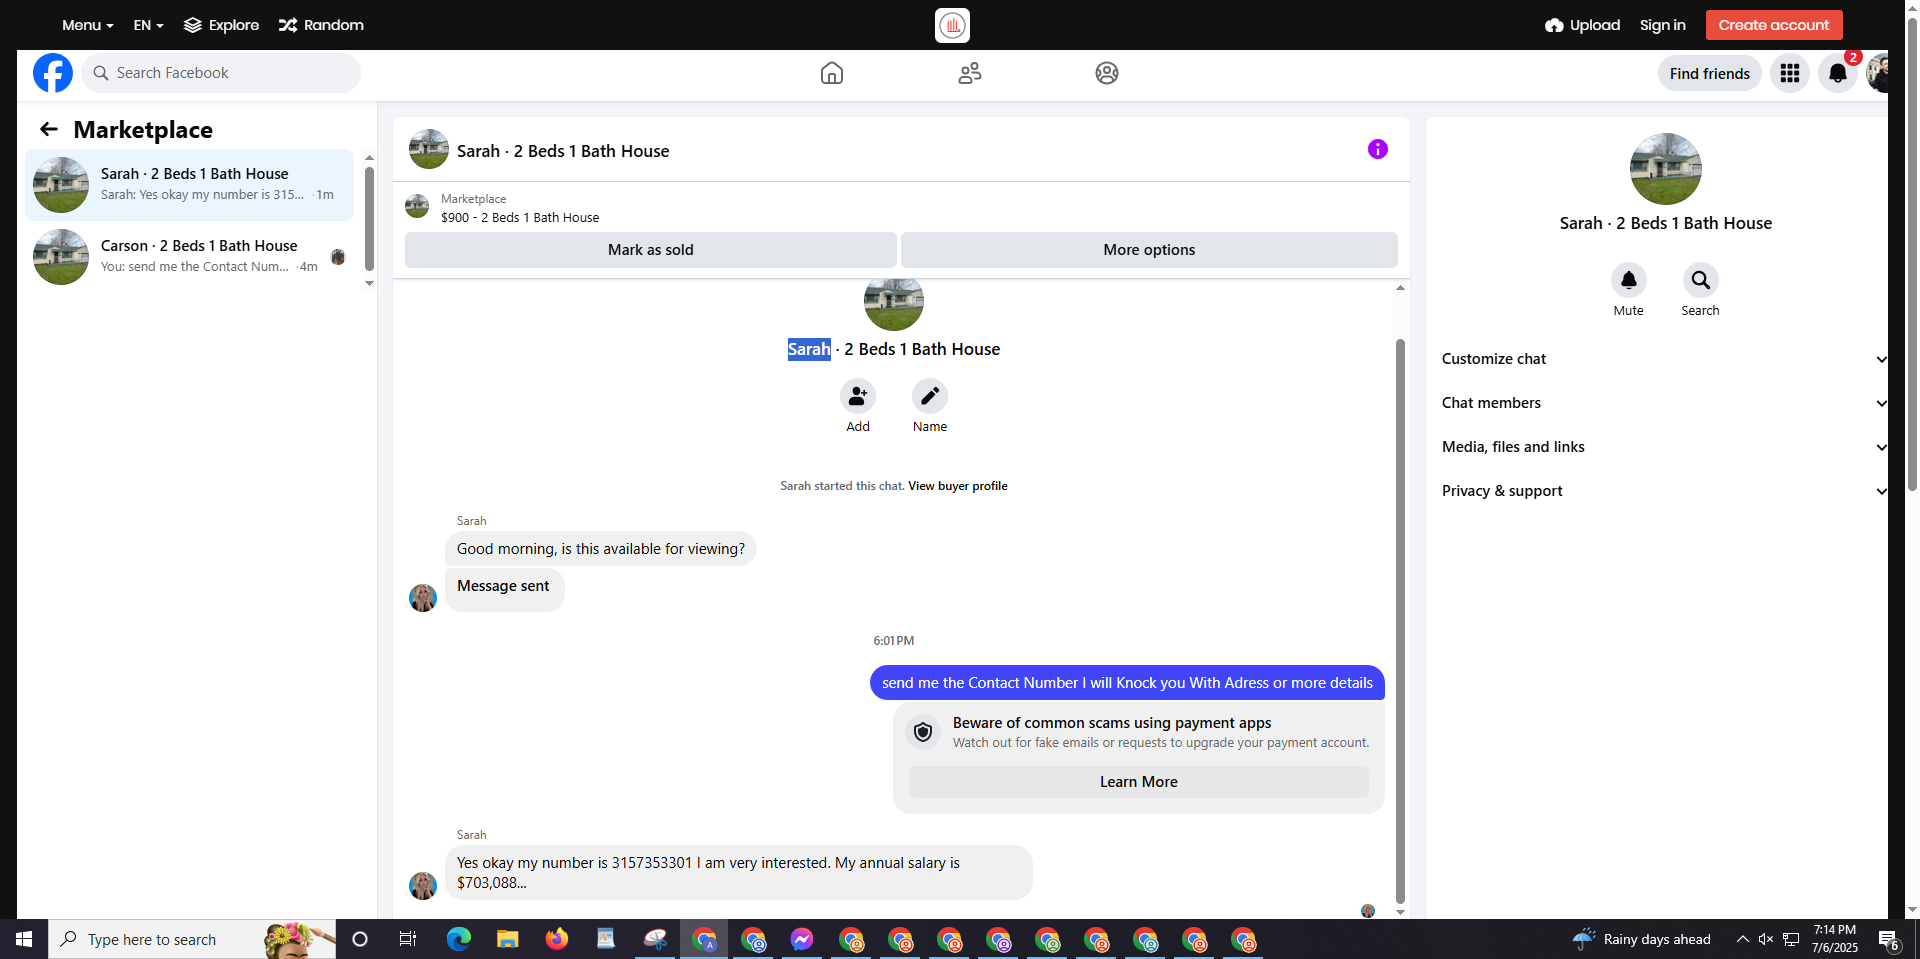Open the Groups circle icon tab
Screen dimensions: 1920x959
(1107, 73)
